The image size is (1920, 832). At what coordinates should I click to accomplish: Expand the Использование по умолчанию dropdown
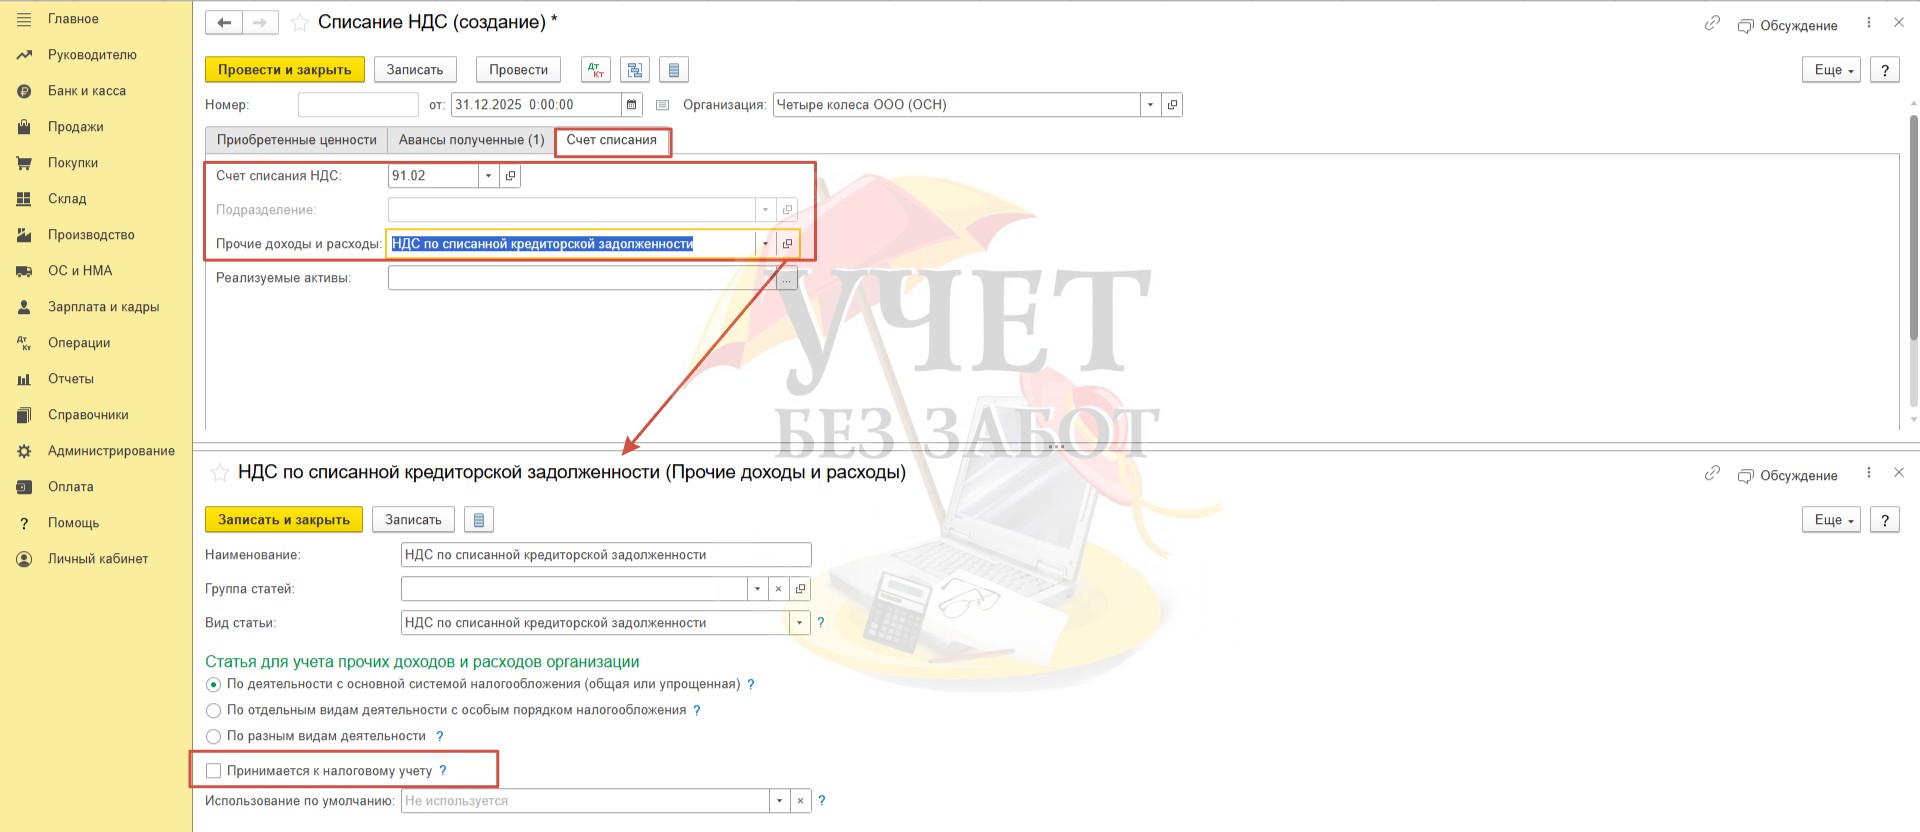(x=779, y=801)
